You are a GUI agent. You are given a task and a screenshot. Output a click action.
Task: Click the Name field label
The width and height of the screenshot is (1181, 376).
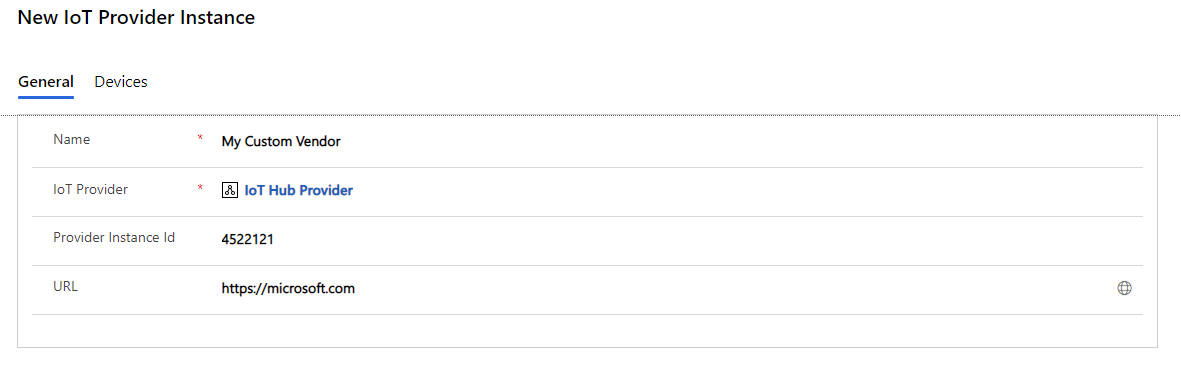pos(72,139)
